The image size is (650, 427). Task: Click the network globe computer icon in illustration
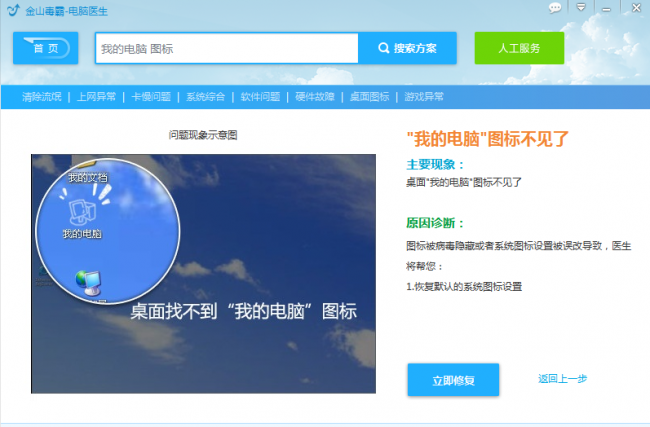click(88, 283)
